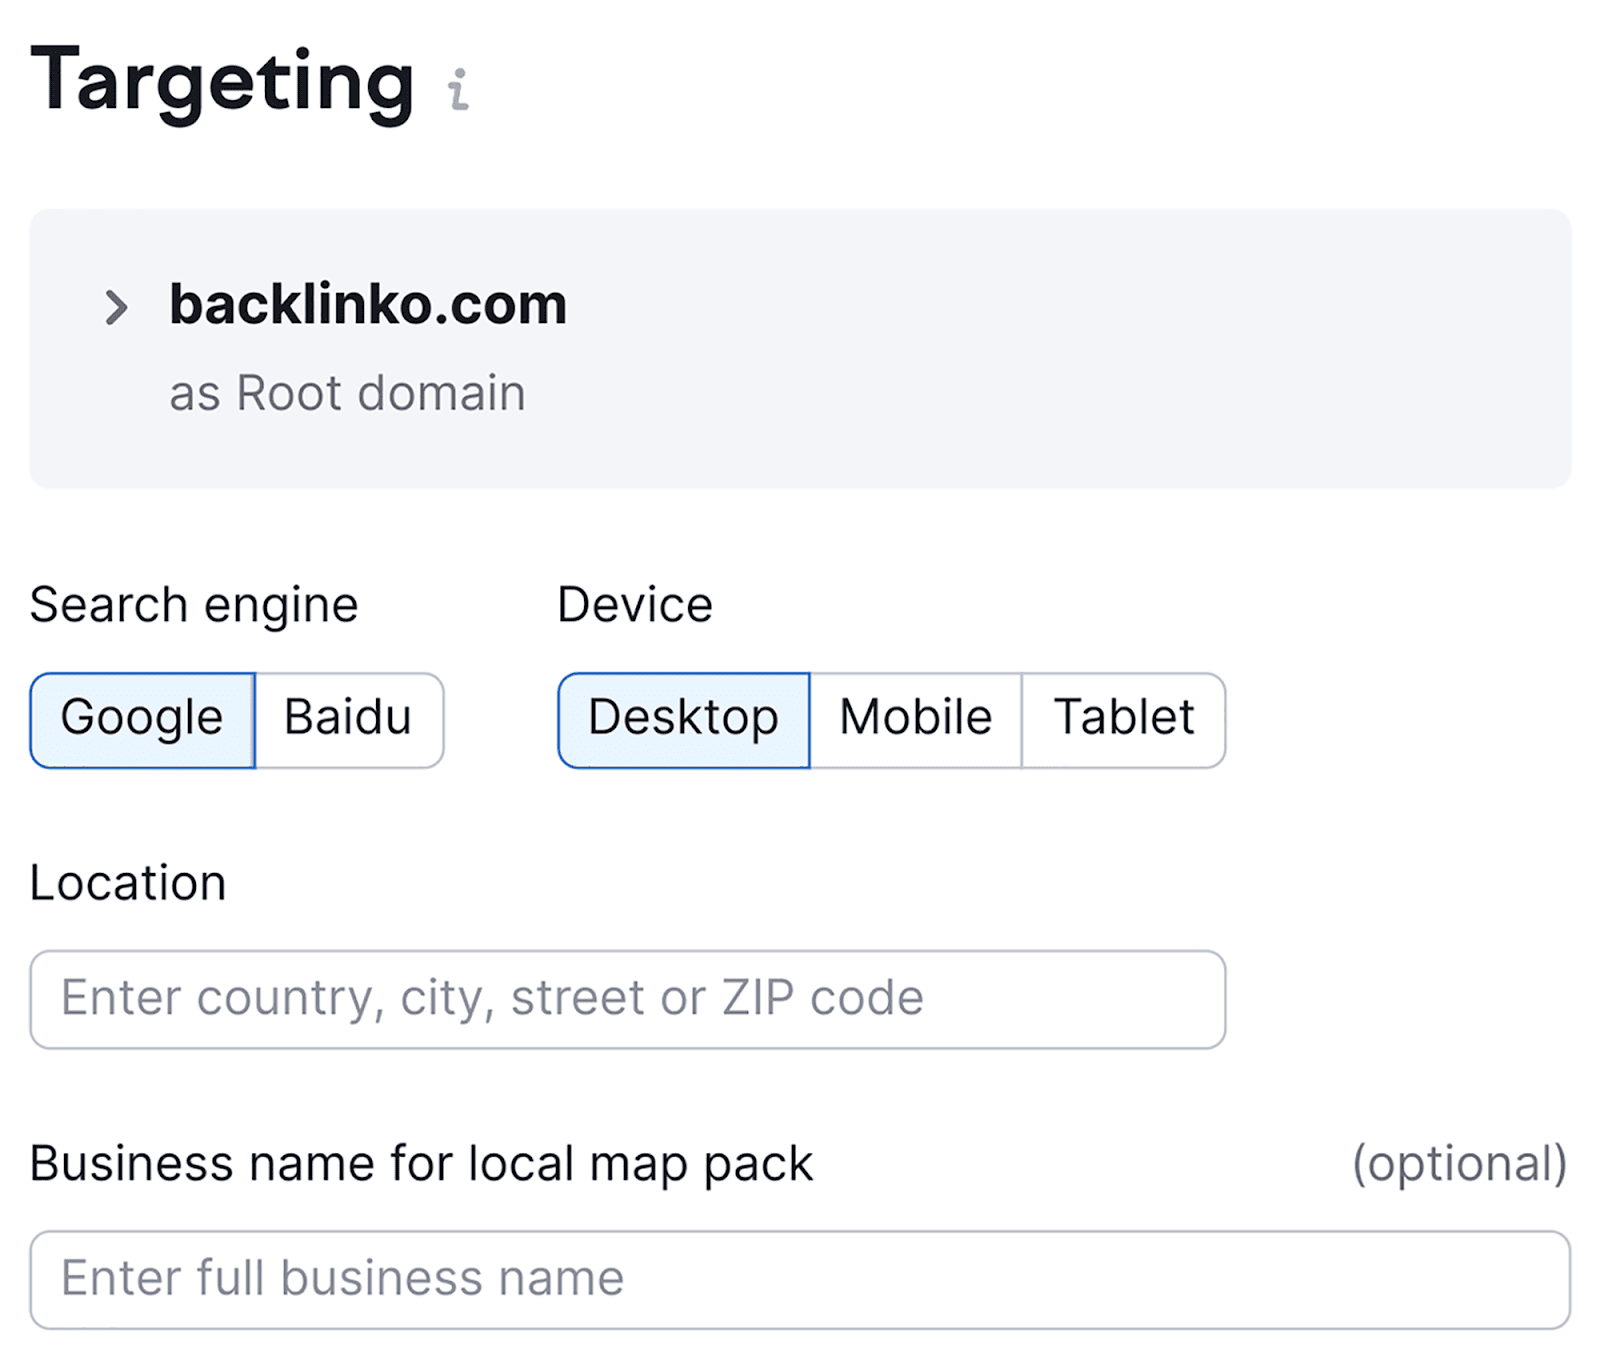Click the 'Search engine' section label
The width and height of the screenshot is (1600, 1365).
click(x=194, y=604)
